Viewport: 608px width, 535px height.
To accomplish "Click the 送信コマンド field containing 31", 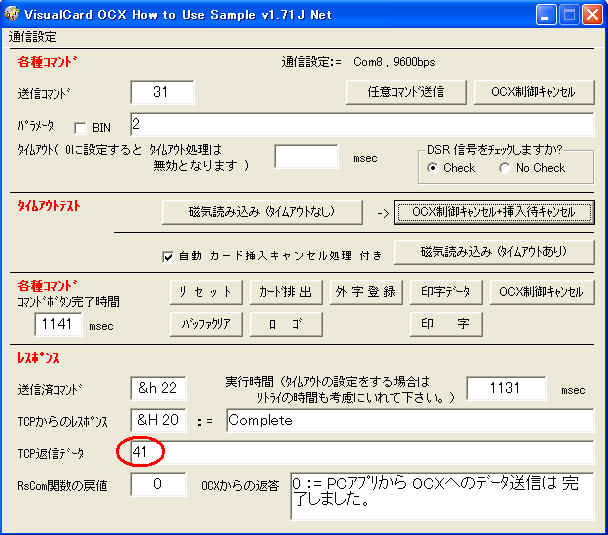I will coord(162,93).
